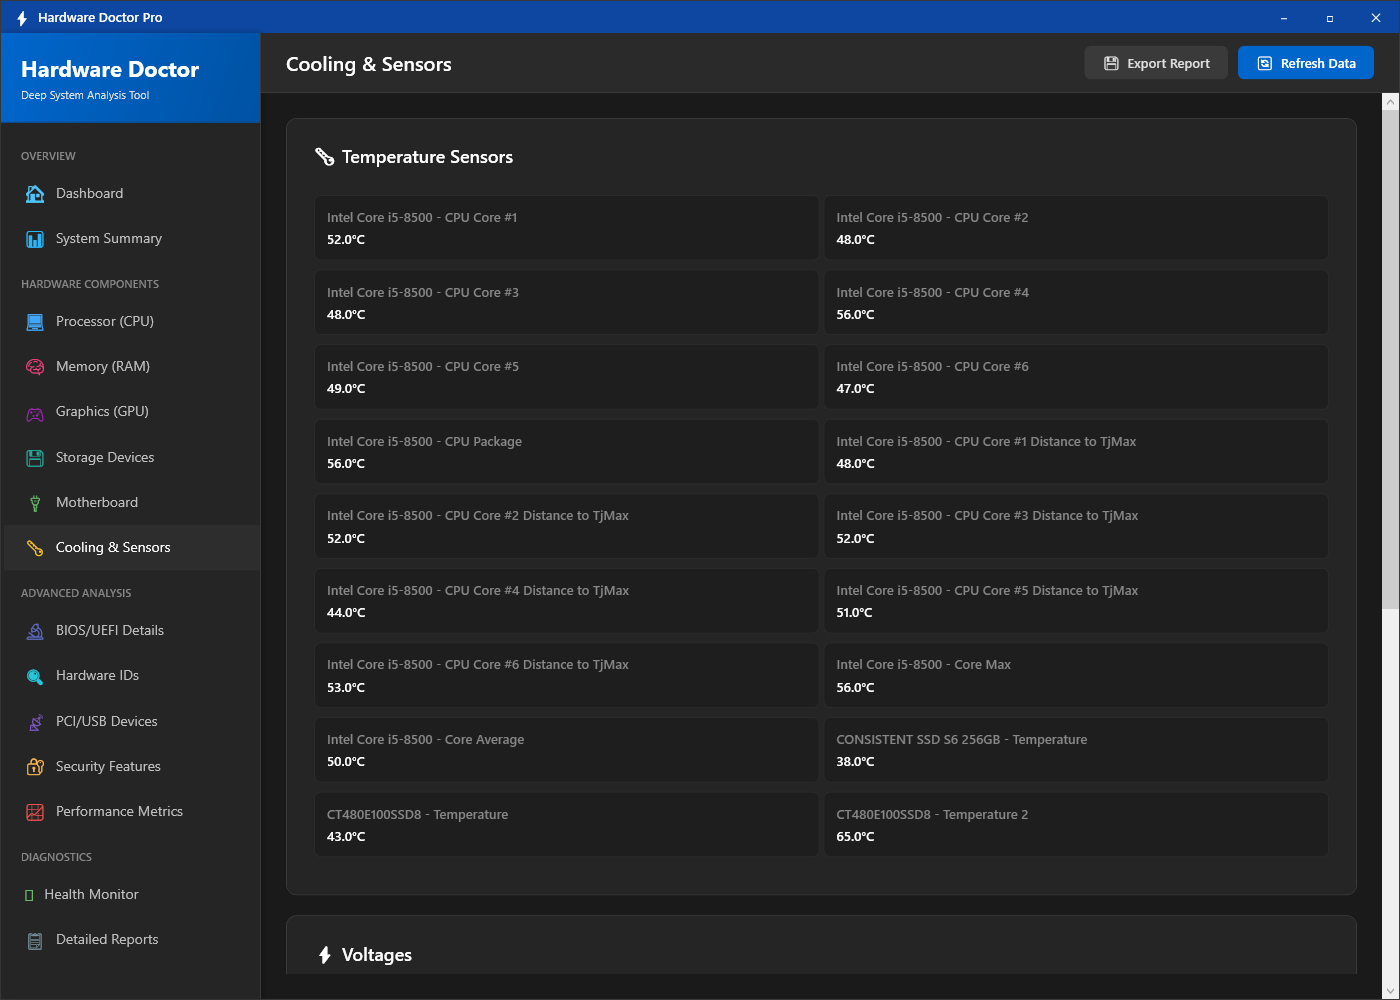Open Dashboard via its house icon

click(35, 194)
